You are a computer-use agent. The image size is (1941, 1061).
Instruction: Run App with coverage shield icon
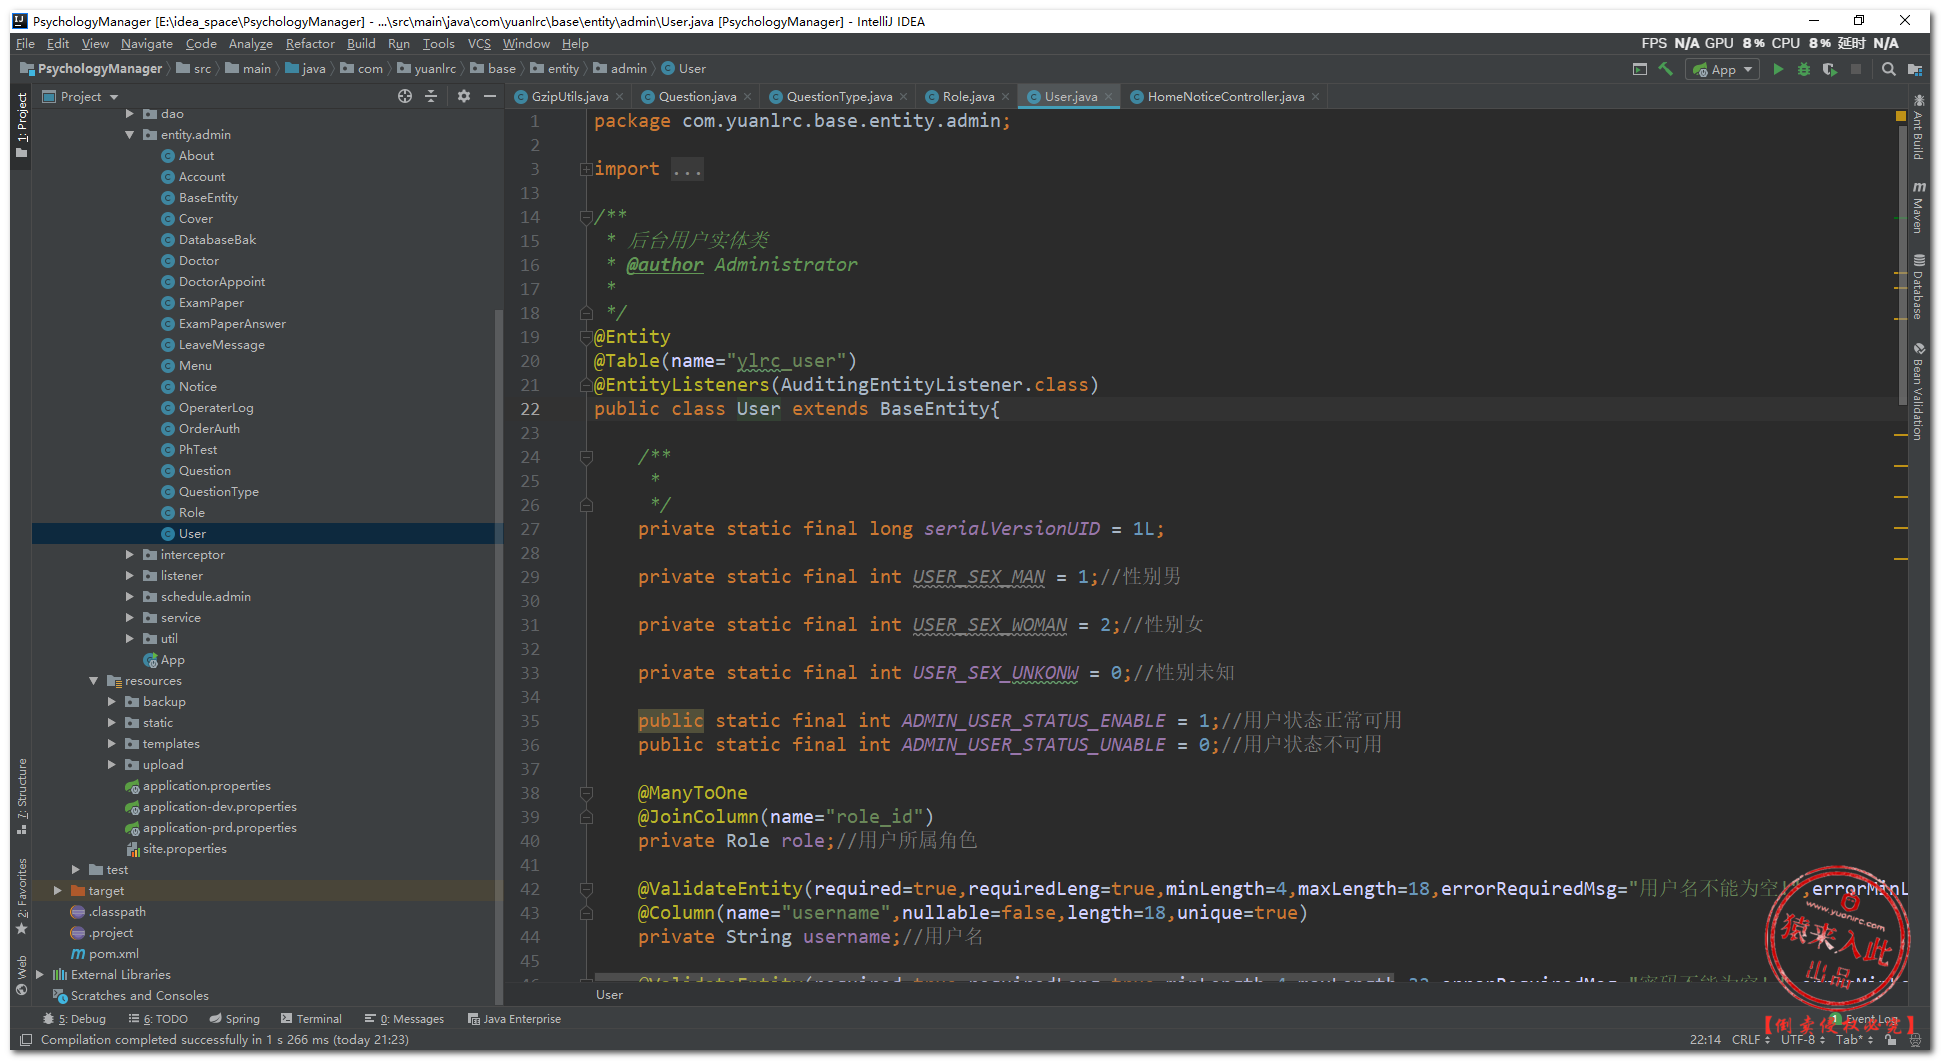tap(1829, 69)
